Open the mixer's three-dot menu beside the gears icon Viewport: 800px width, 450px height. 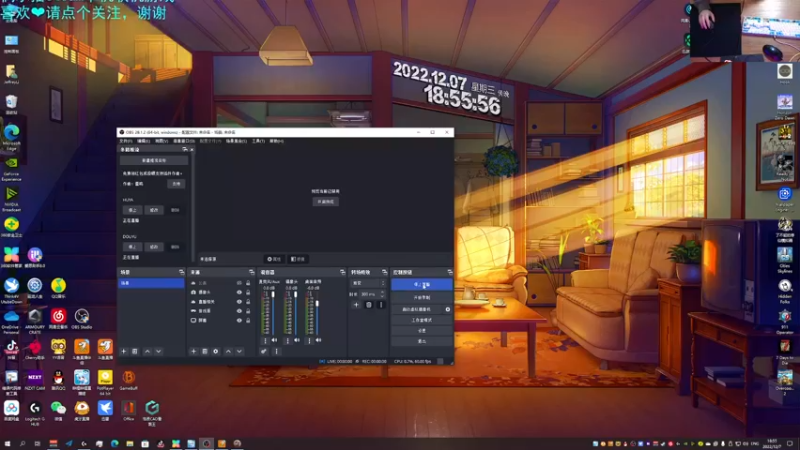click(277, 351)
